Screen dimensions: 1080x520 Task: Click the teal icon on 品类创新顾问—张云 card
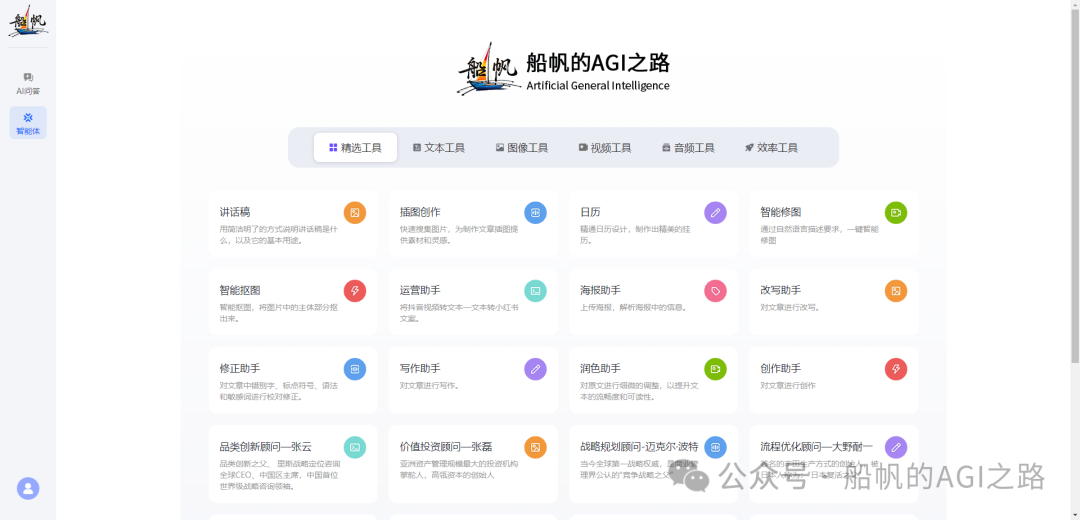[355, 447]
